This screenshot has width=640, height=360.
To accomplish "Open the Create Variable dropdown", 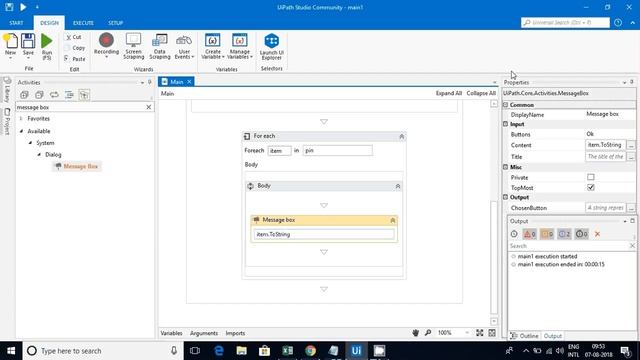I will click(x=213, y=47).
